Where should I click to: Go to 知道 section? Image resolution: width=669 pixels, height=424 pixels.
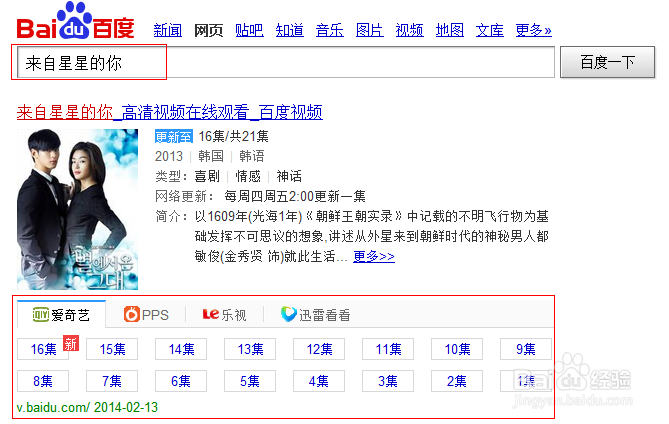pos(290,30)
